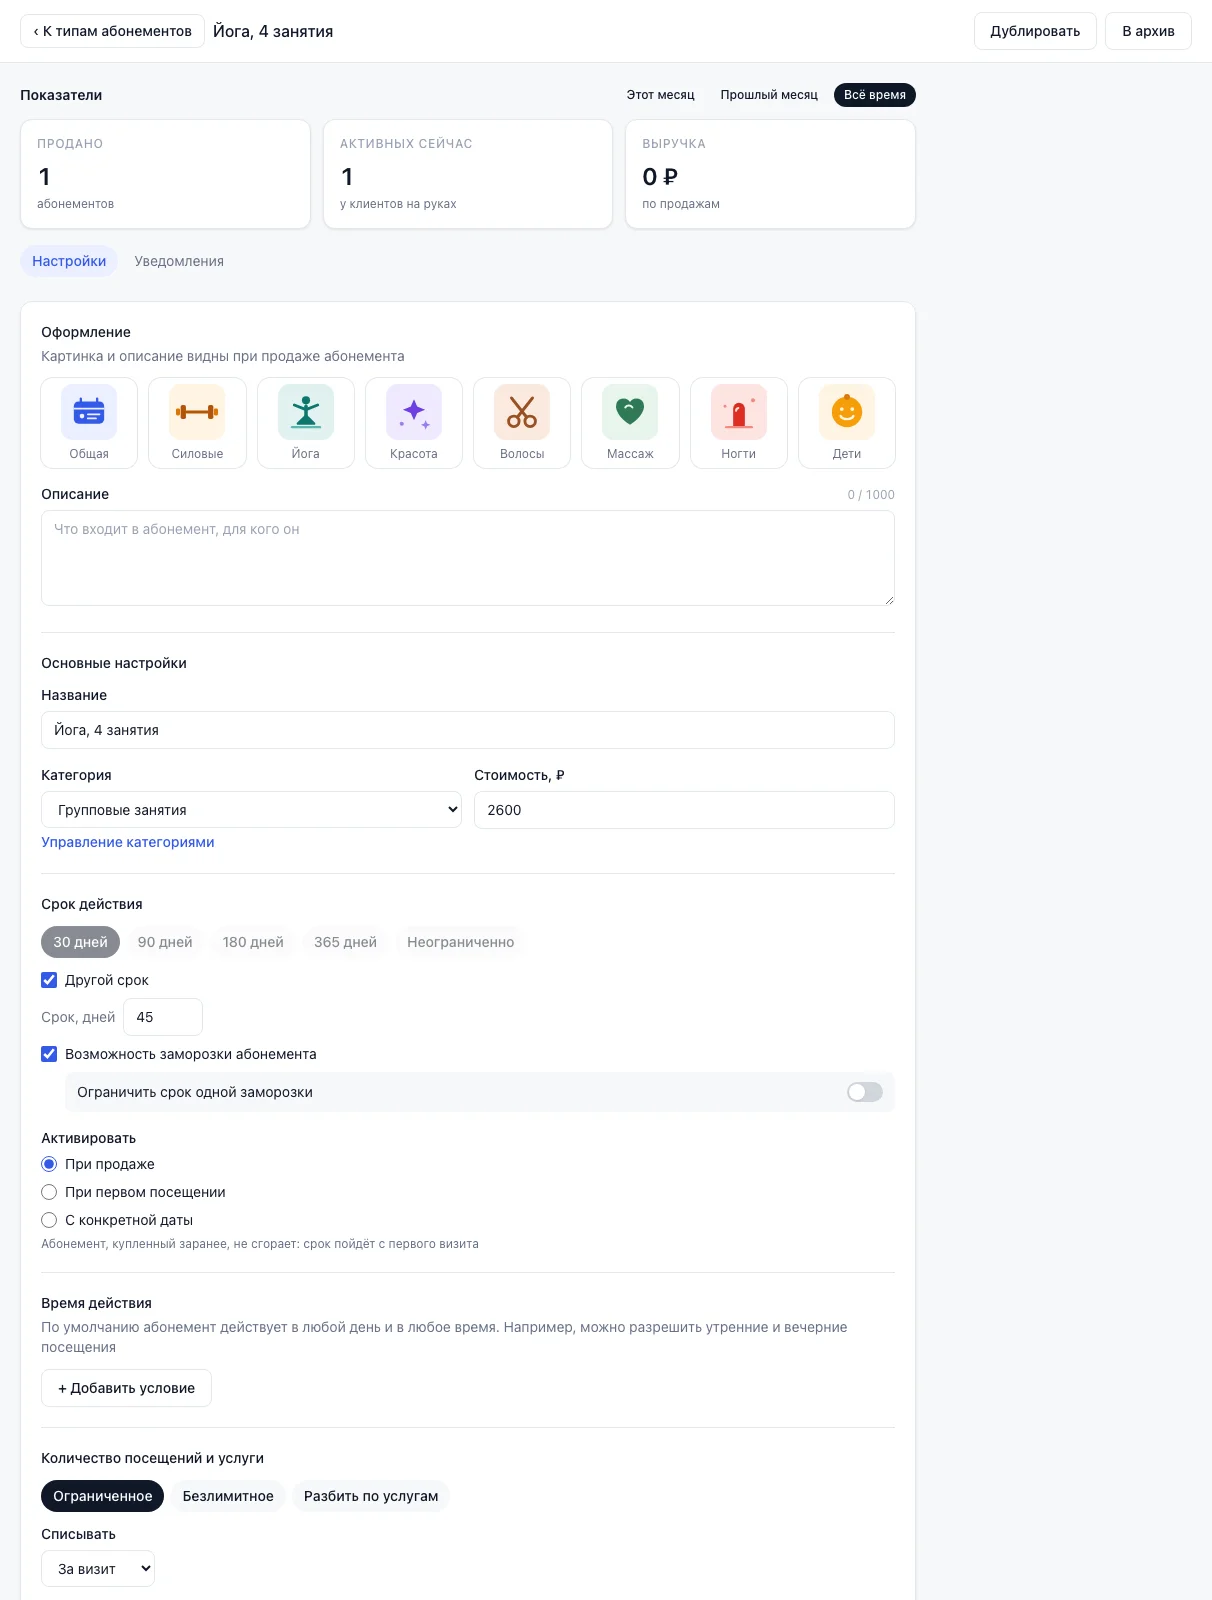Choose the Дети smiley face icon
This screenshot has height=1600, width=1212.
847,423
